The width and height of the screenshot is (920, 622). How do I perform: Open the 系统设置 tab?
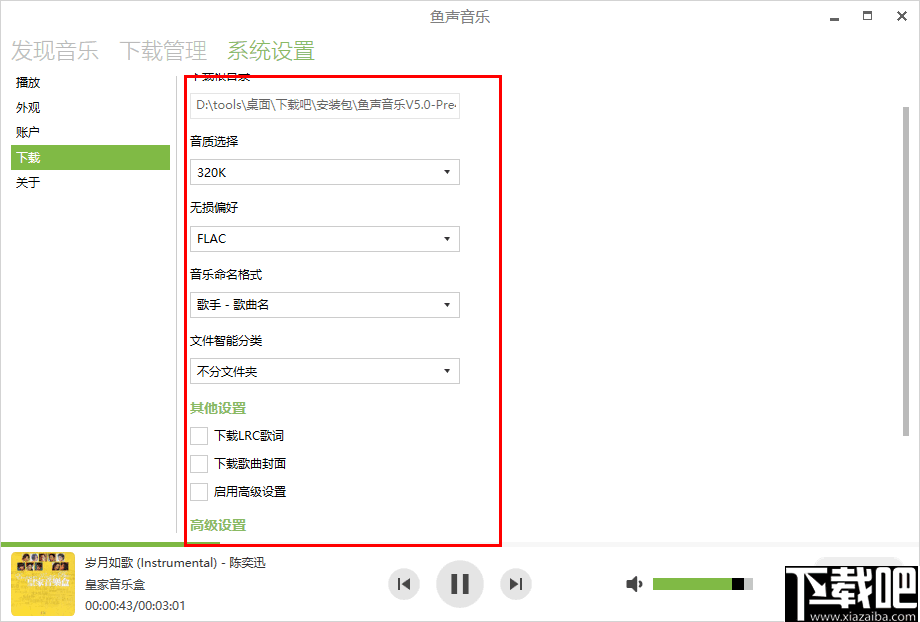[x=269, y=51]
